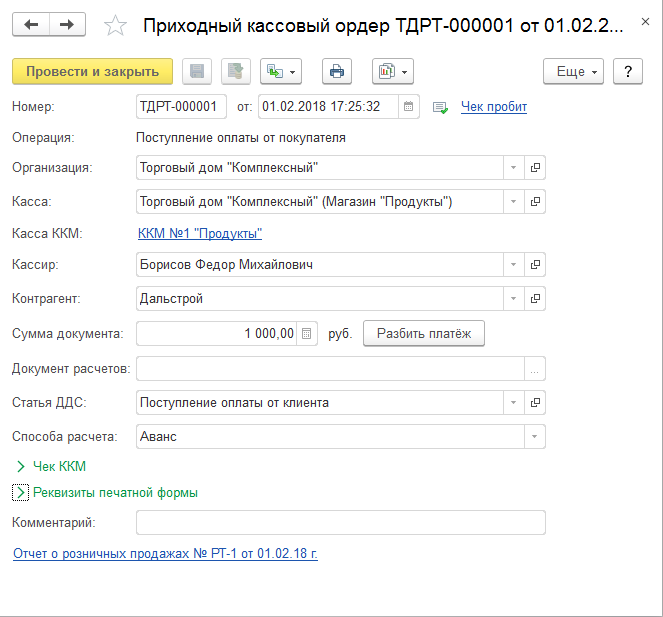Expand the Организация dropdown list
The width and height of the screenshot is (663, 617).
512,168
